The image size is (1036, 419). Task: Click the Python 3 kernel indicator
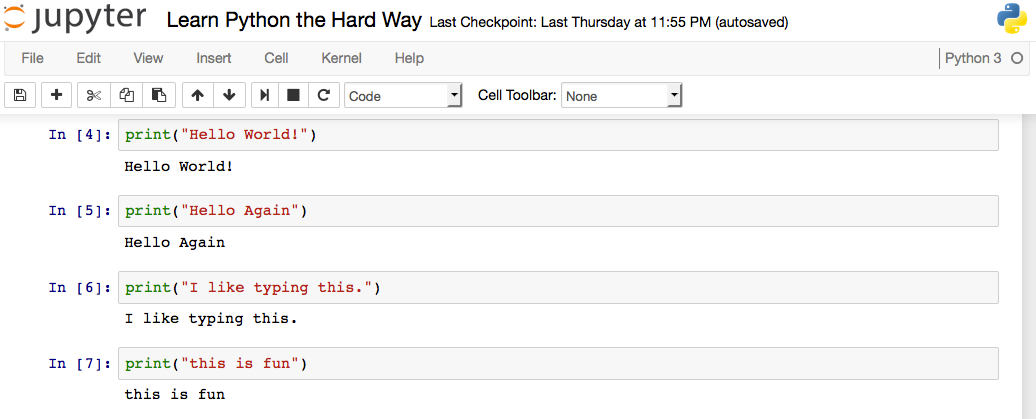(x=973, y=58)
